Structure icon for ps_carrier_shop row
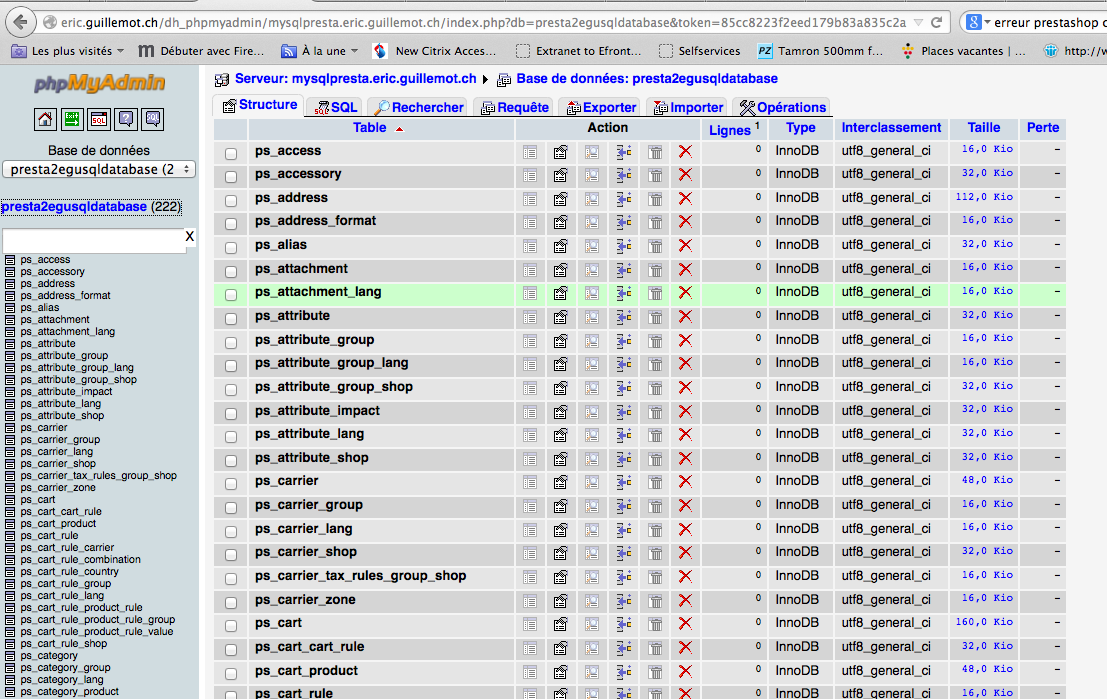1107x699 pixels. coord(561,553)
